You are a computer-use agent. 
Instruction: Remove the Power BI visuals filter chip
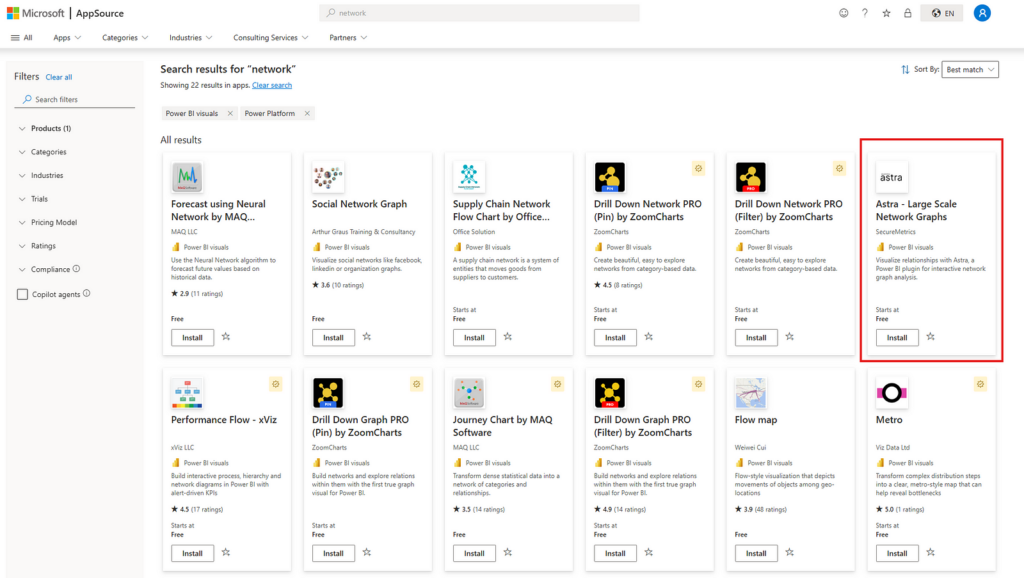point(230,114)
